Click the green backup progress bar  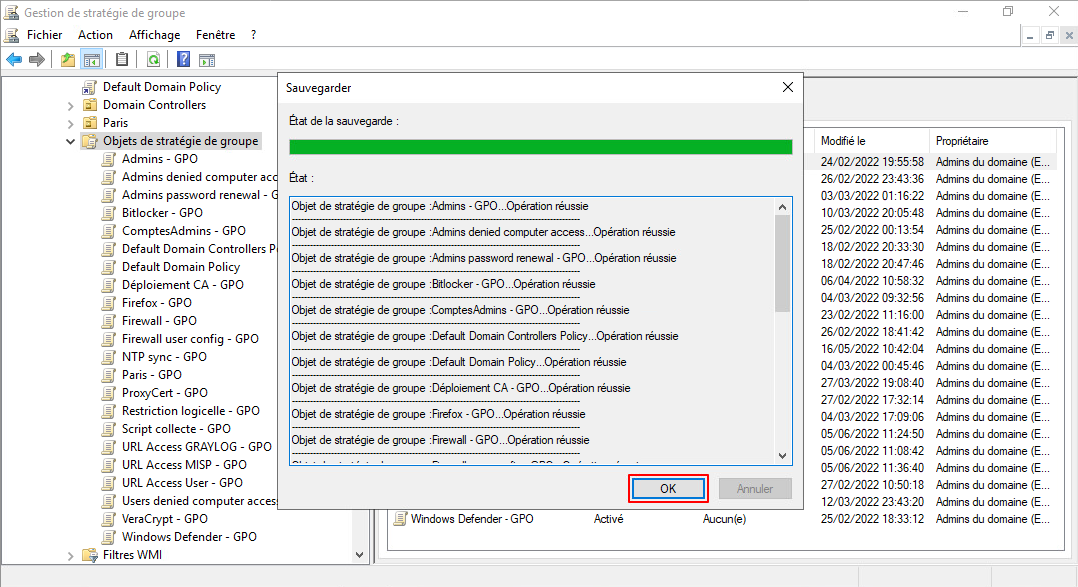click(x=540, y=147)
